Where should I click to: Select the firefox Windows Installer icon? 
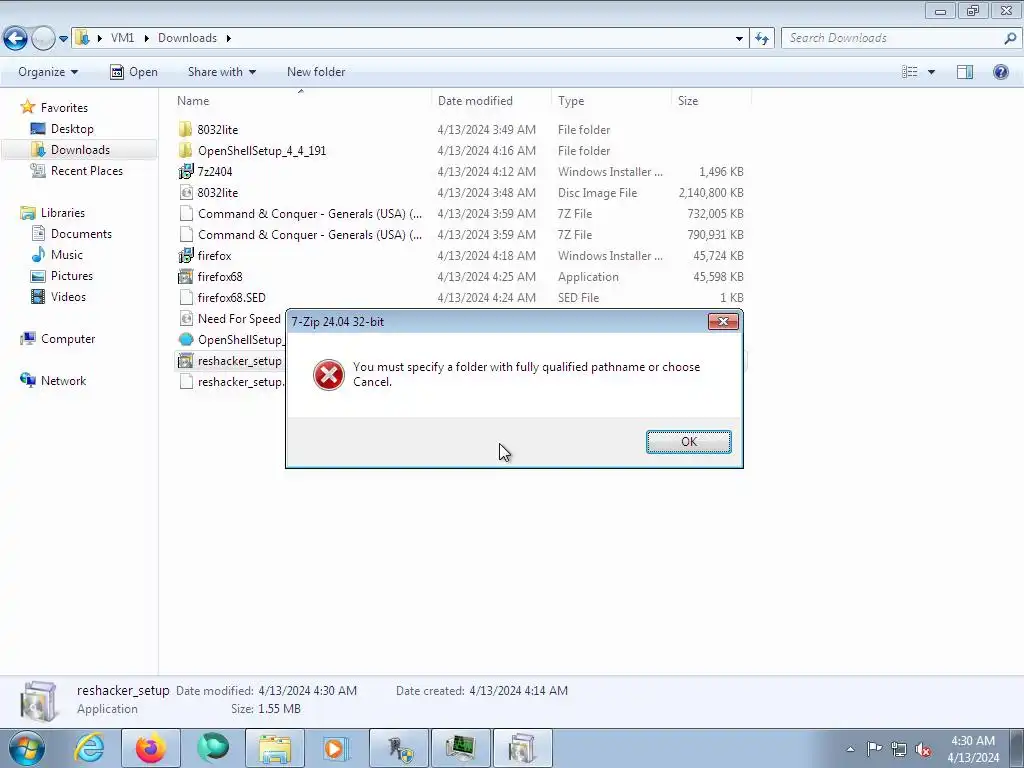pyautogui.click(x=186, y=255)
